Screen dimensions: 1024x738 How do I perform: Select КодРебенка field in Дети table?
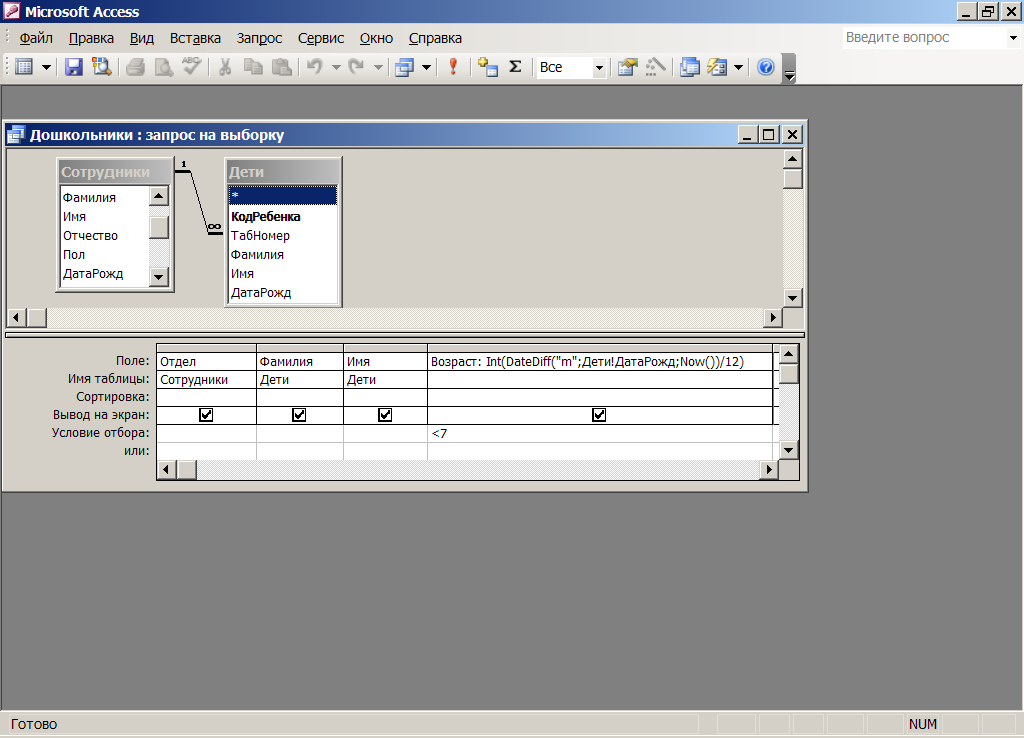[283, 216]
